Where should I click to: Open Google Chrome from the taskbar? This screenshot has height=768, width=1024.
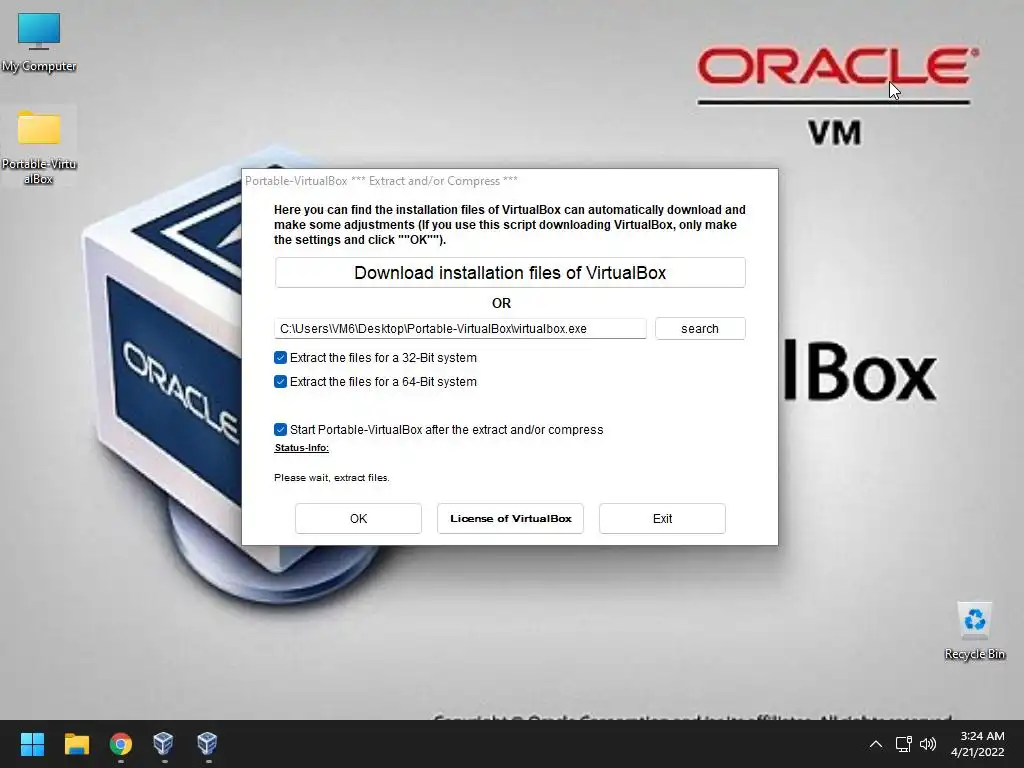coord(121,744)
